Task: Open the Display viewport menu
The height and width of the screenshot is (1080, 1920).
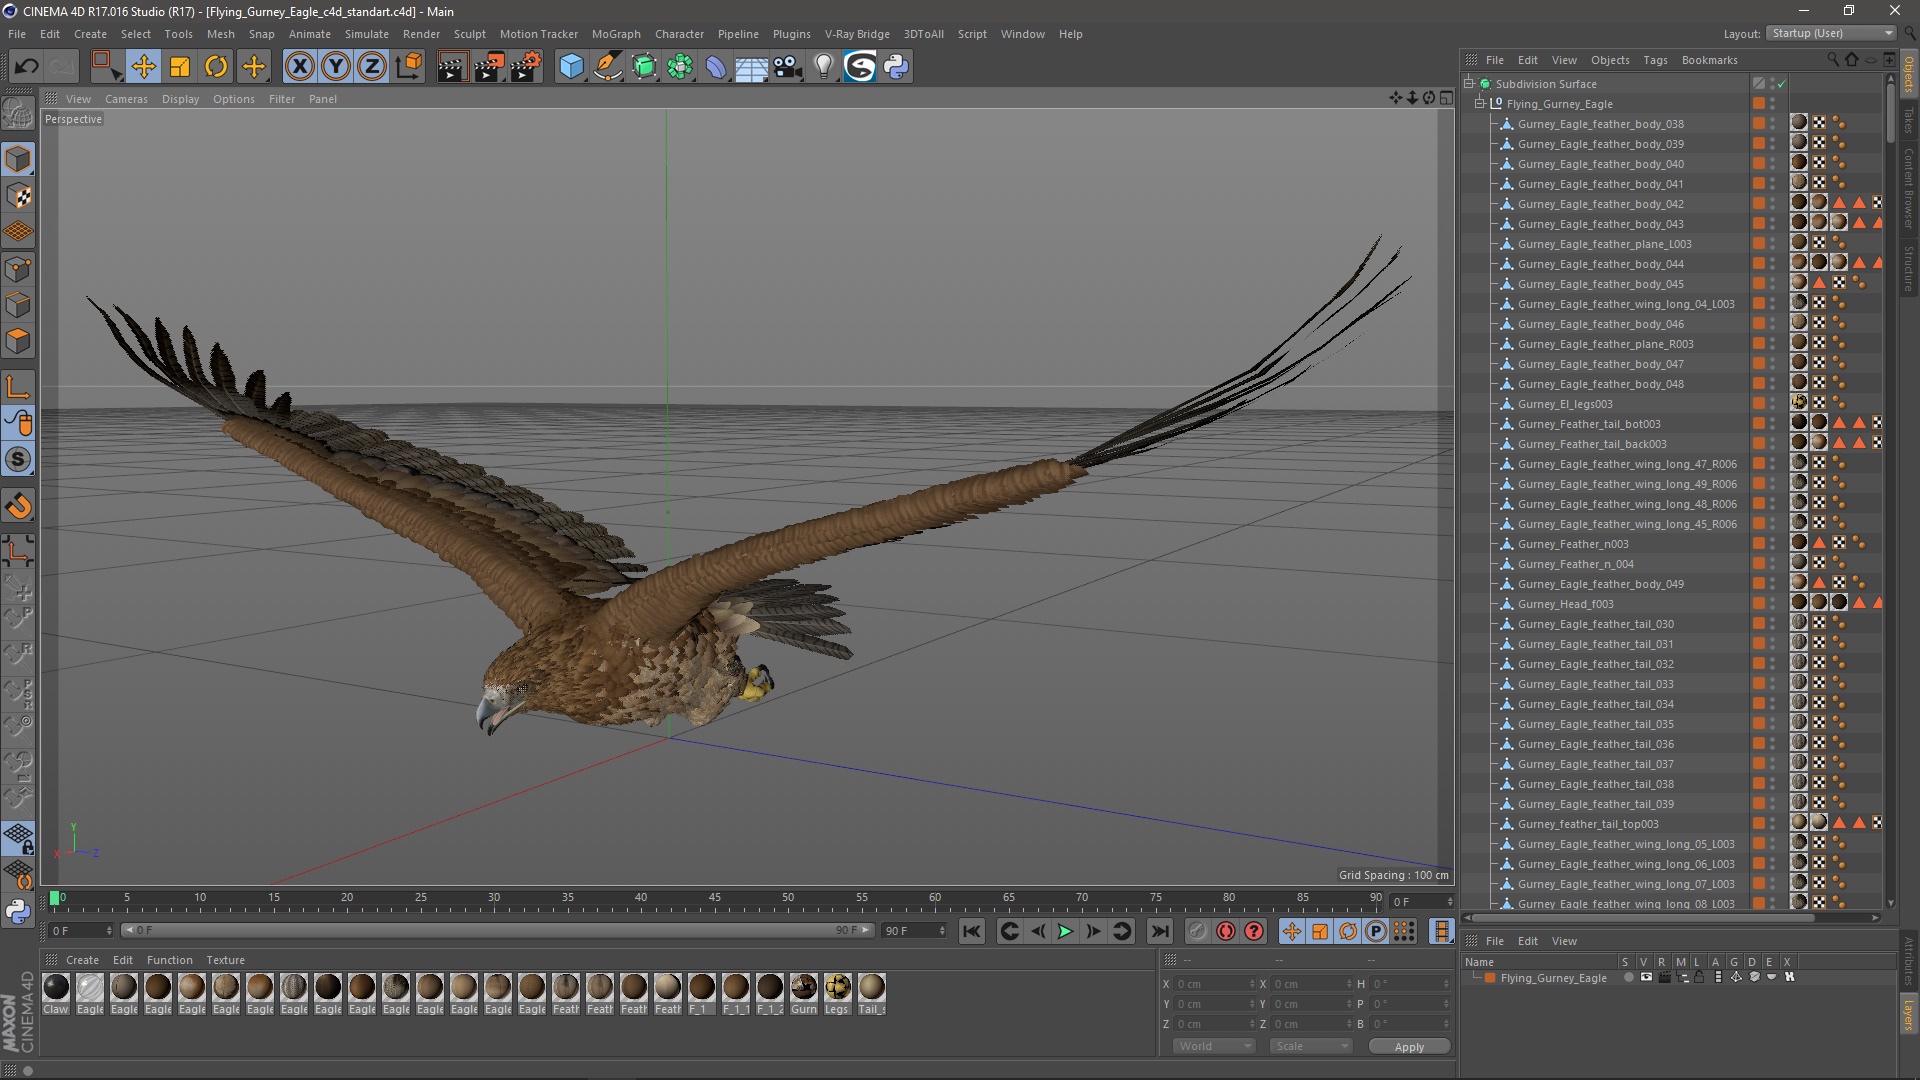Action: pos(181,99)
